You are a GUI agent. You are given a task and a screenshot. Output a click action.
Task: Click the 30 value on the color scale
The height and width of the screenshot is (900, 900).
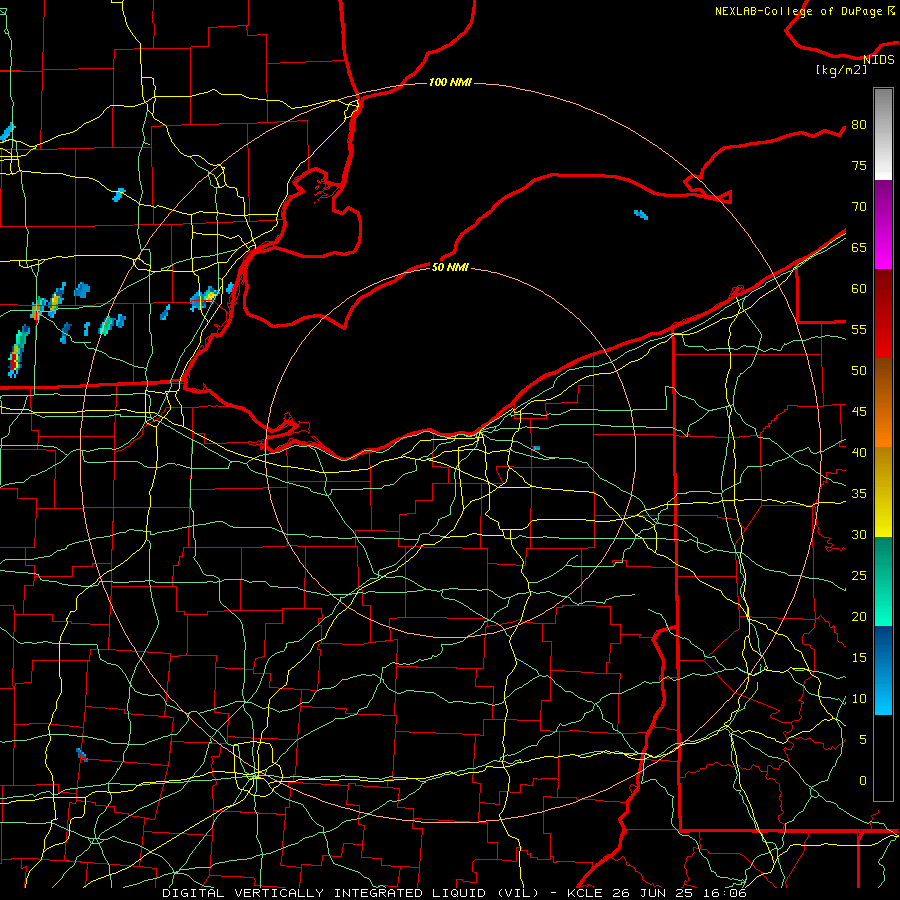859,534
